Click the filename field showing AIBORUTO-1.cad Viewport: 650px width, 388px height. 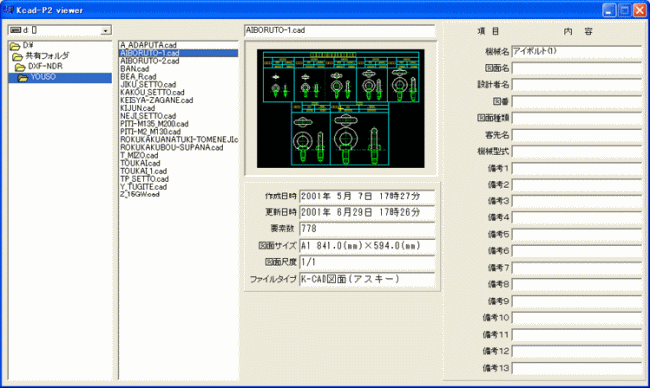tap(340, 31)
